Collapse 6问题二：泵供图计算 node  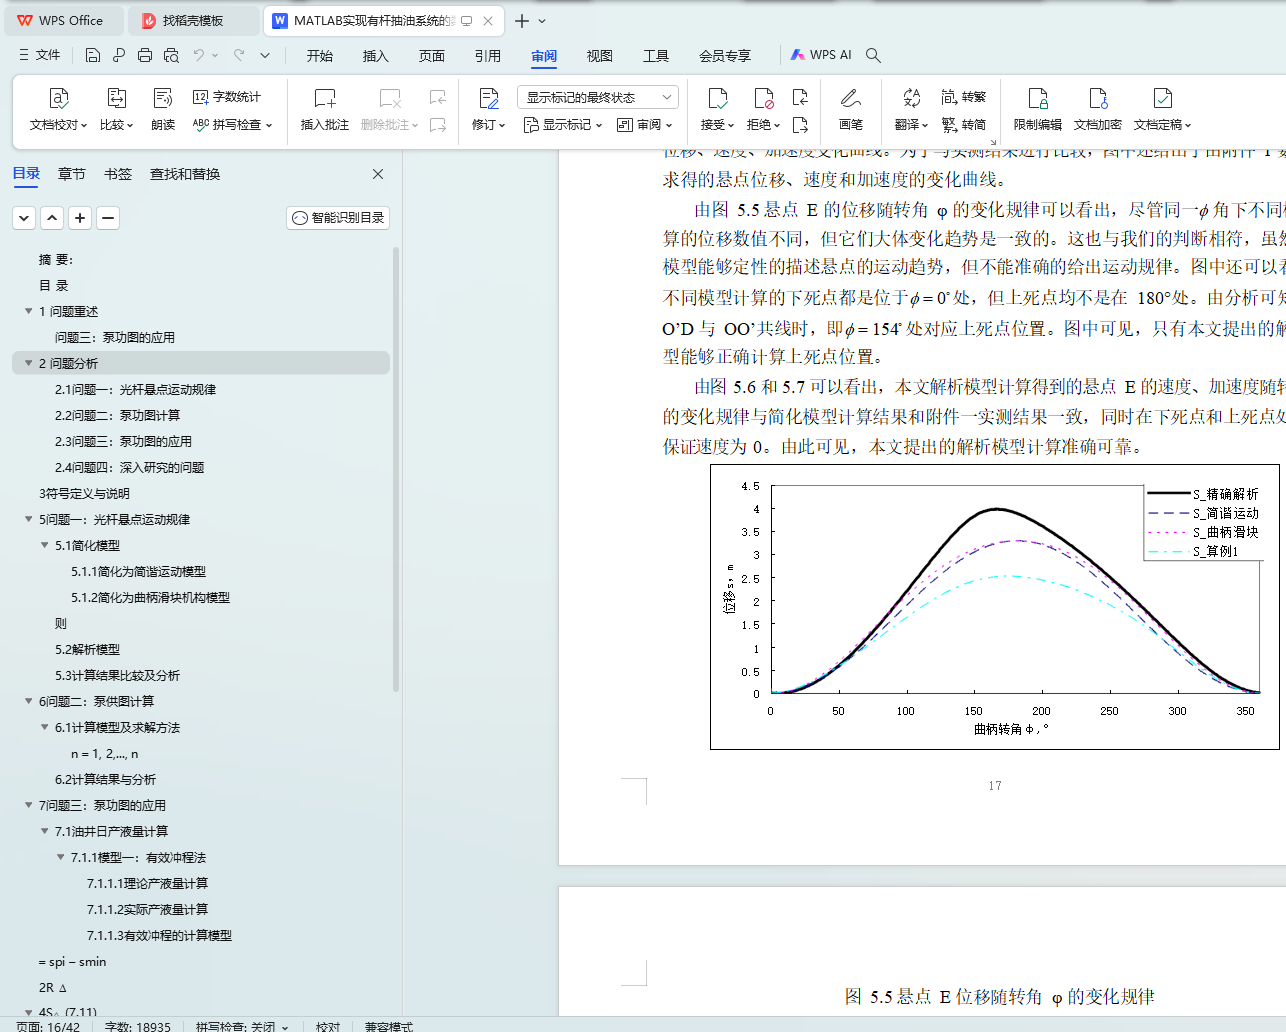point(29,701)
